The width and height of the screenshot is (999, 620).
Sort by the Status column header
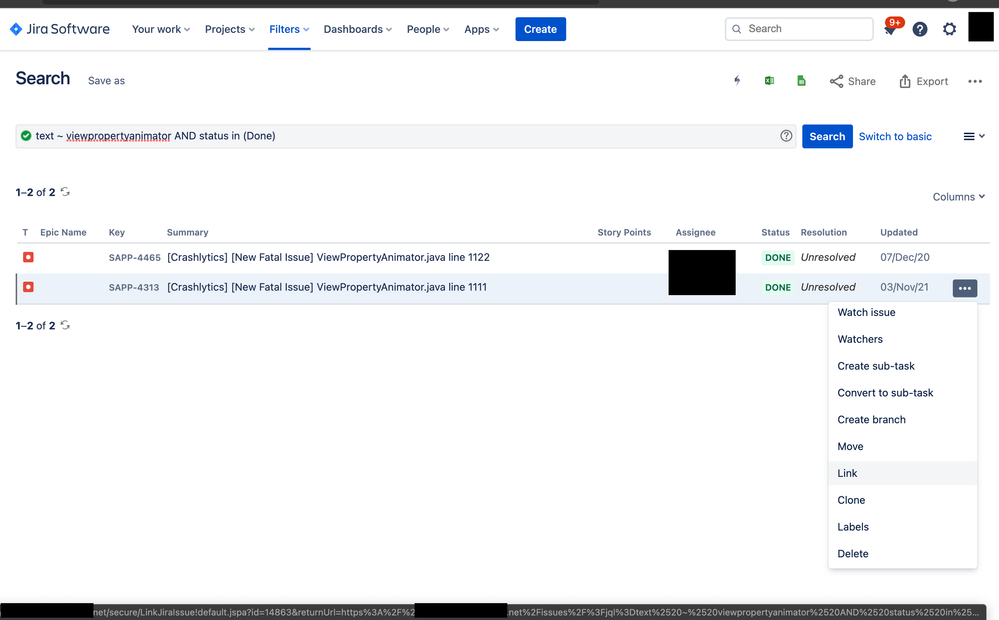click(x=775, y=233)
